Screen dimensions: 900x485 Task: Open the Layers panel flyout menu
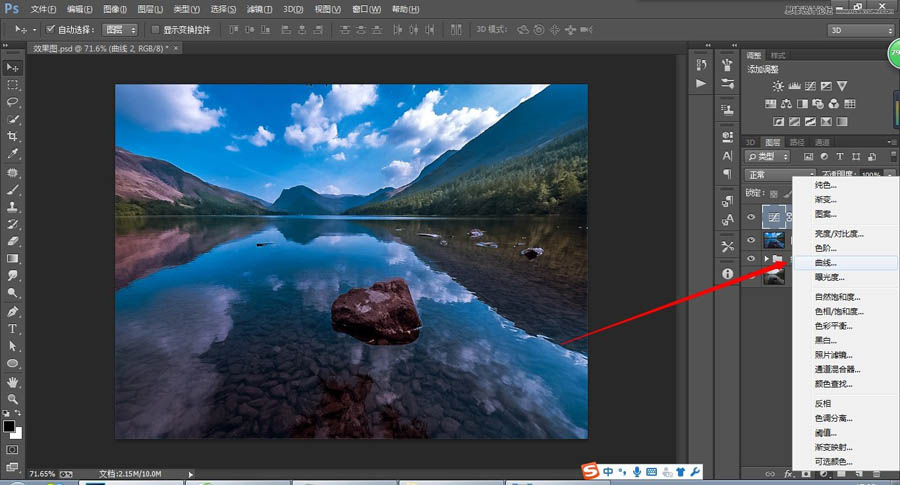point(891,142)
